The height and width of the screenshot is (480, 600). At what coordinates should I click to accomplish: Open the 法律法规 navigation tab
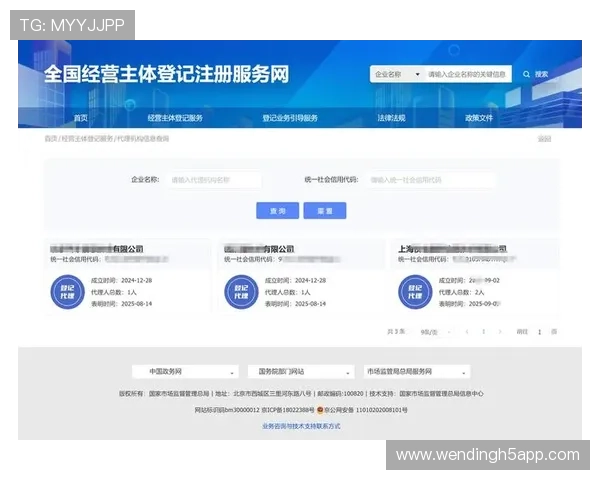pyautogui.click(x=391, y=118)
